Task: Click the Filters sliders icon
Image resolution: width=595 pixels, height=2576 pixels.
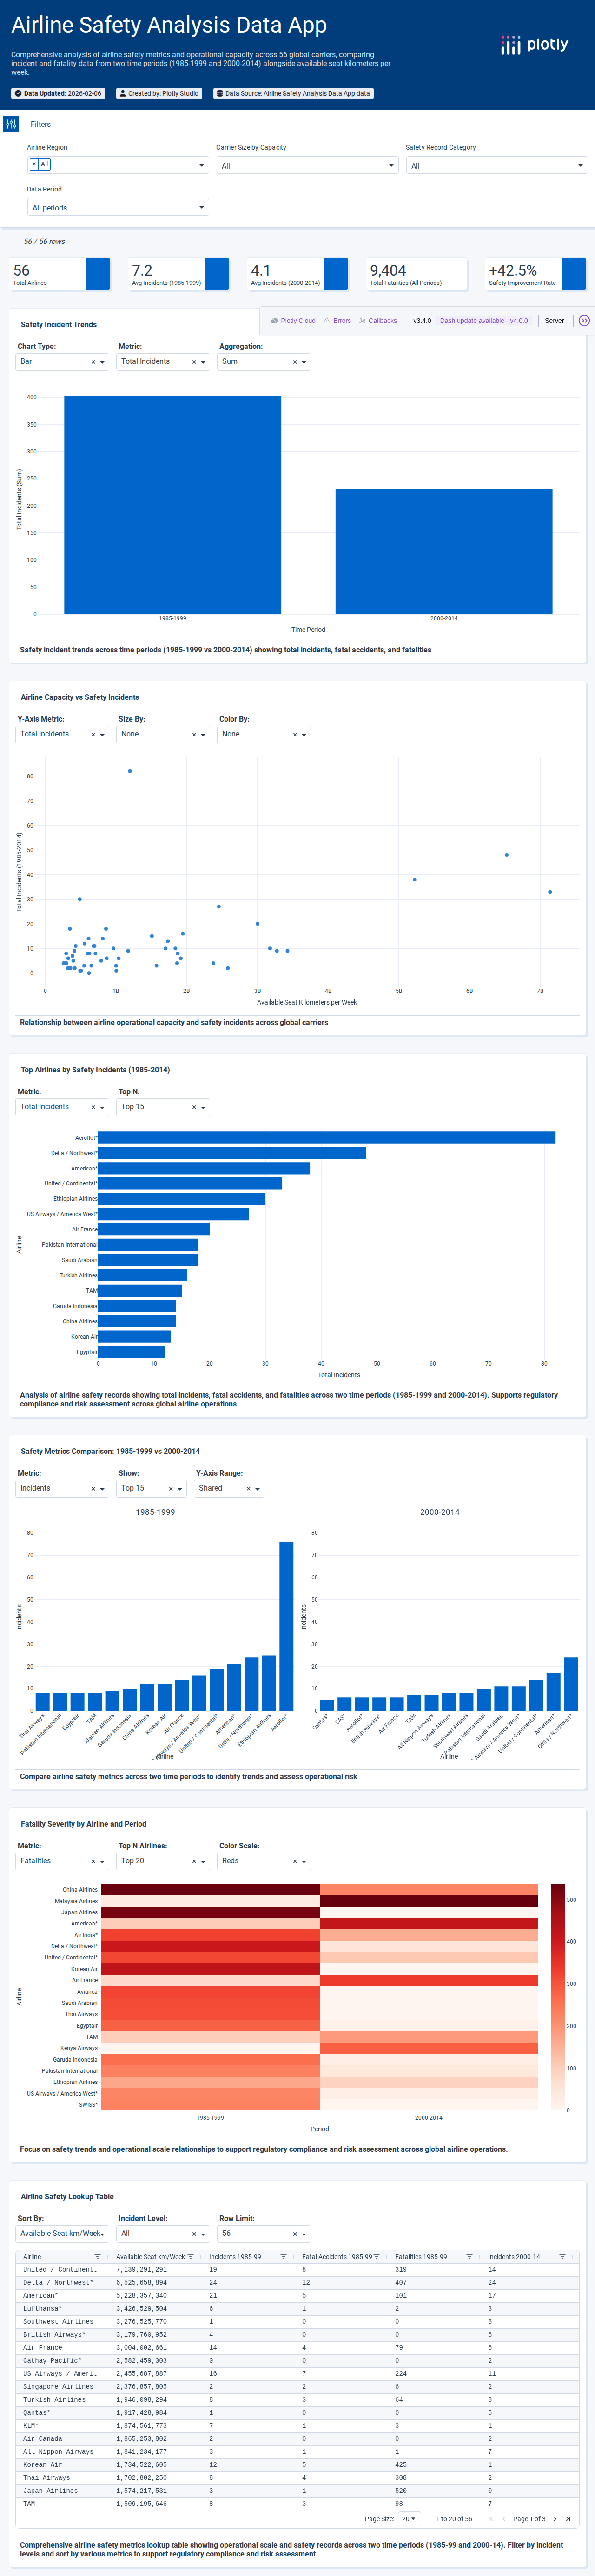Action: tap(11, 124)
